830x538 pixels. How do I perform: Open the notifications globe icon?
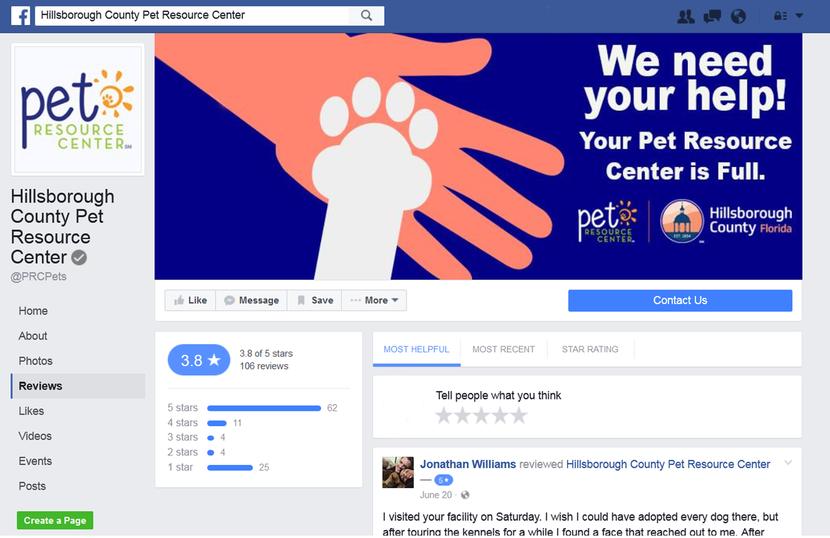[x=738, y=16]
